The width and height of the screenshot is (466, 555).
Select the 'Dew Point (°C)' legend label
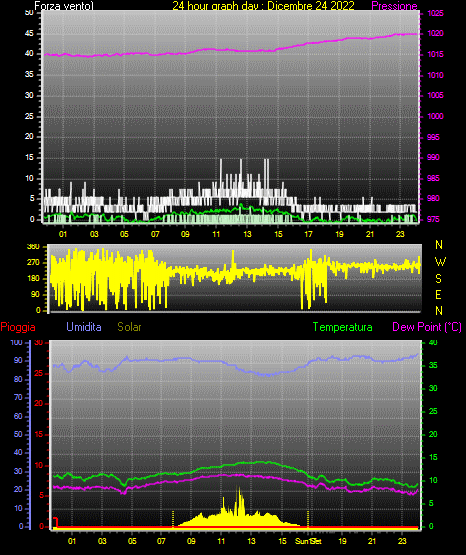427,327
